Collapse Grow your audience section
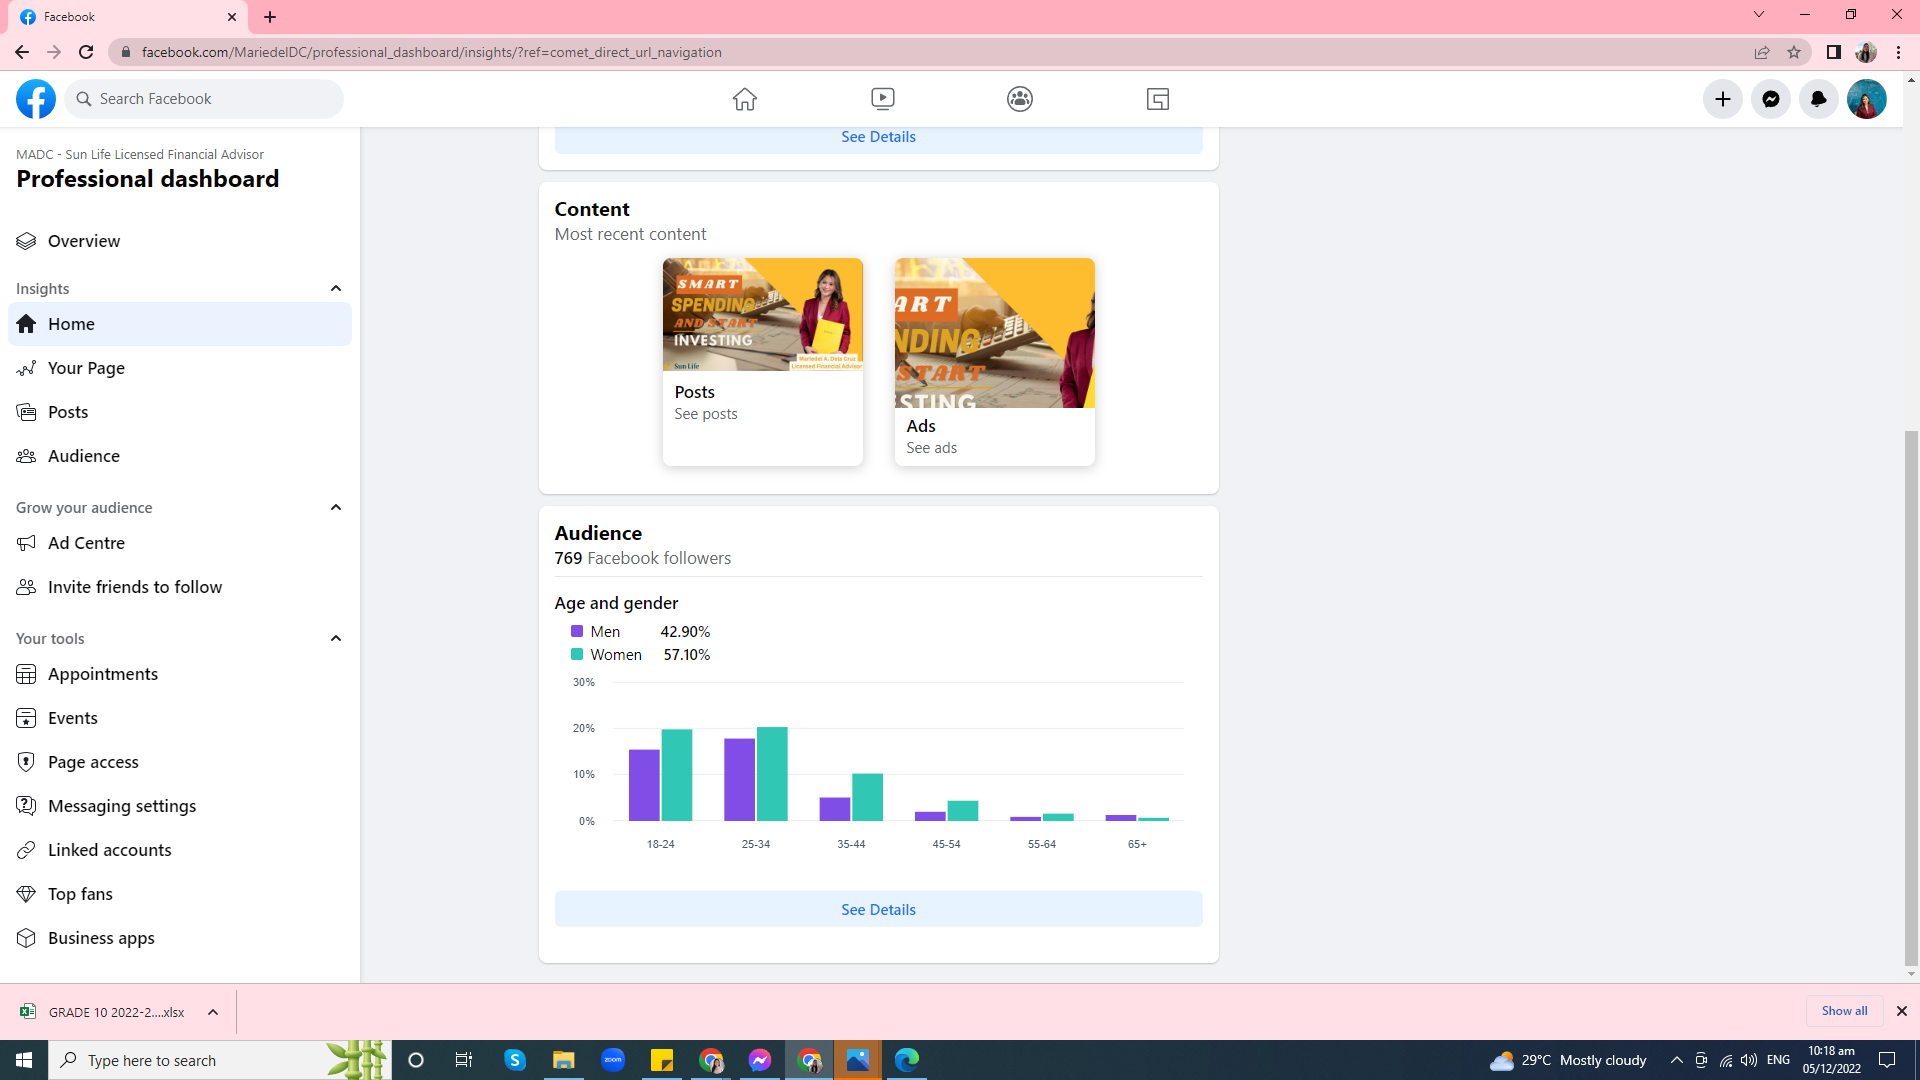 pos(336,508)
